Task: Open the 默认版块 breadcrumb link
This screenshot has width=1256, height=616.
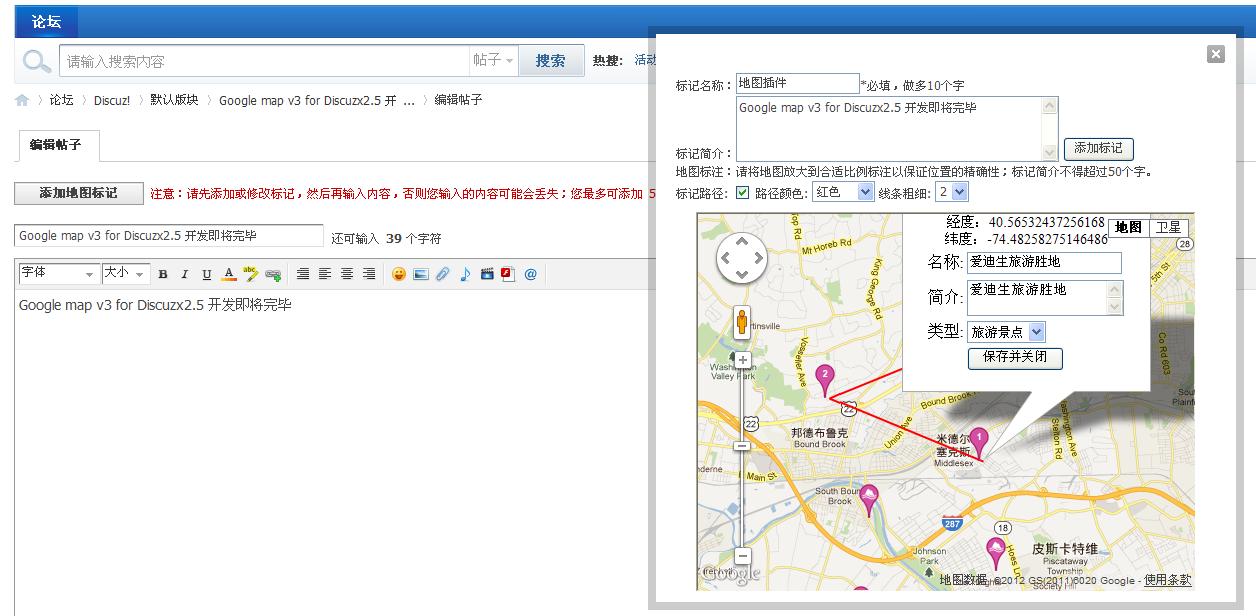Action: coord(174,100)
